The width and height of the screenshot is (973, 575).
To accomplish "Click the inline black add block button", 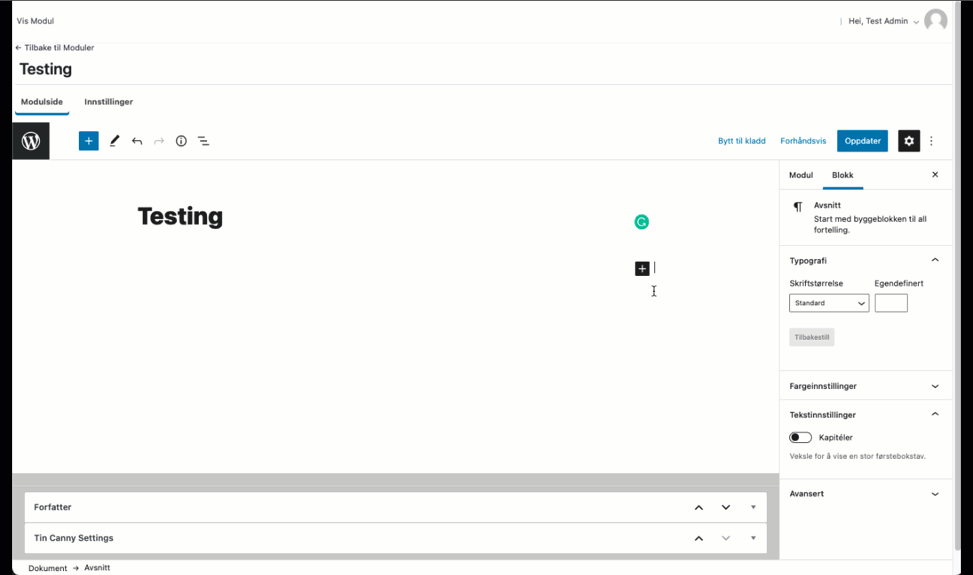I will pos(642,268).
